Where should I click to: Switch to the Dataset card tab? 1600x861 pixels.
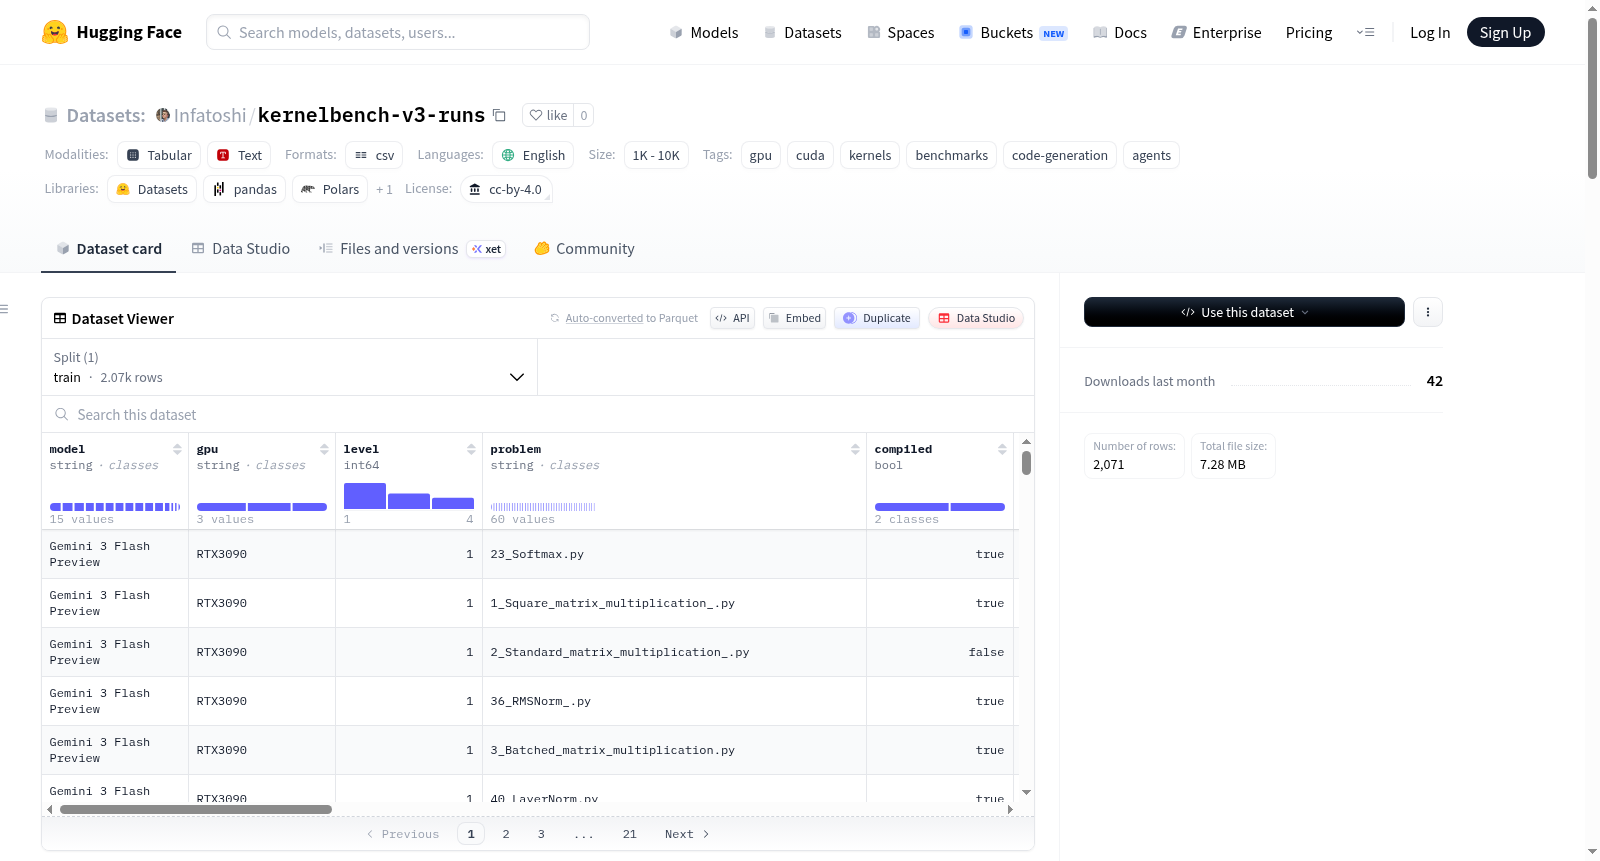click(x=108, y=248)
